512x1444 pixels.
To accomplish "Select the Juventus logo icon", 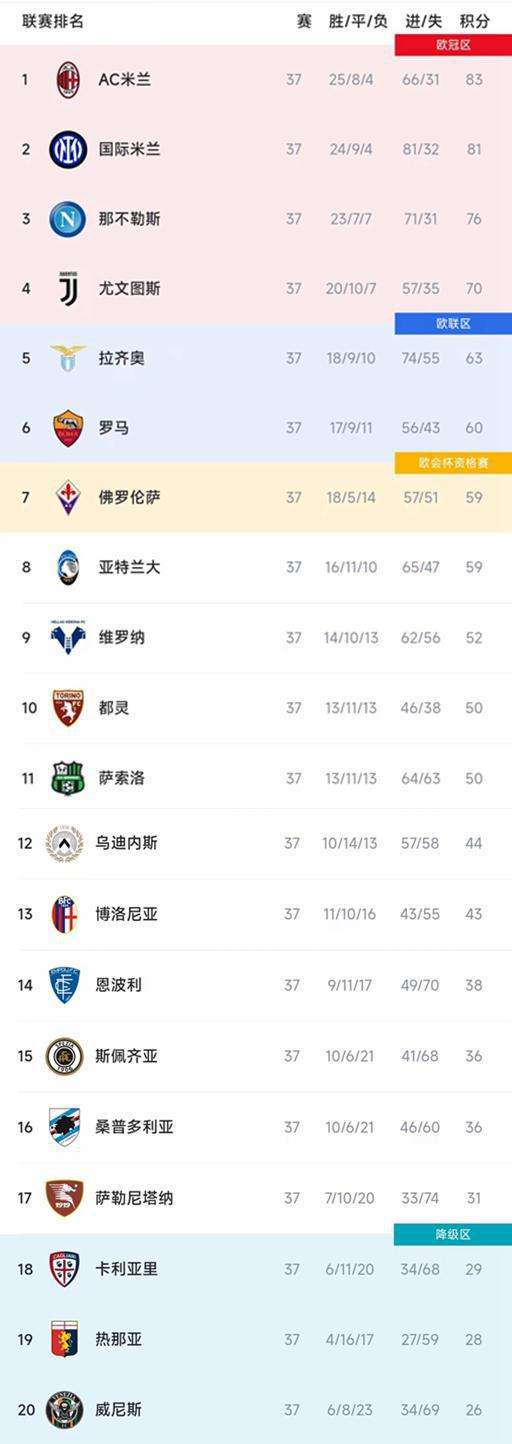I will 68,288.
